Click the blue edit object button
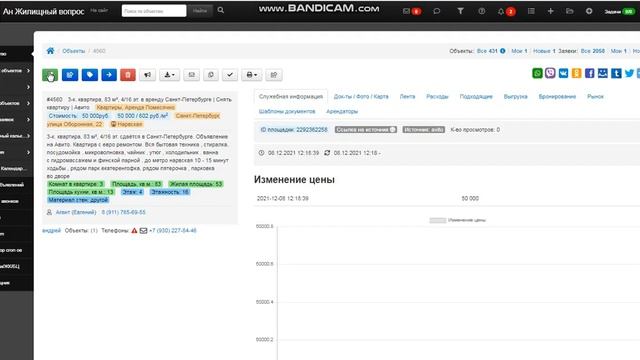Screen dimensions: 640x360 [x=70, y=75]
